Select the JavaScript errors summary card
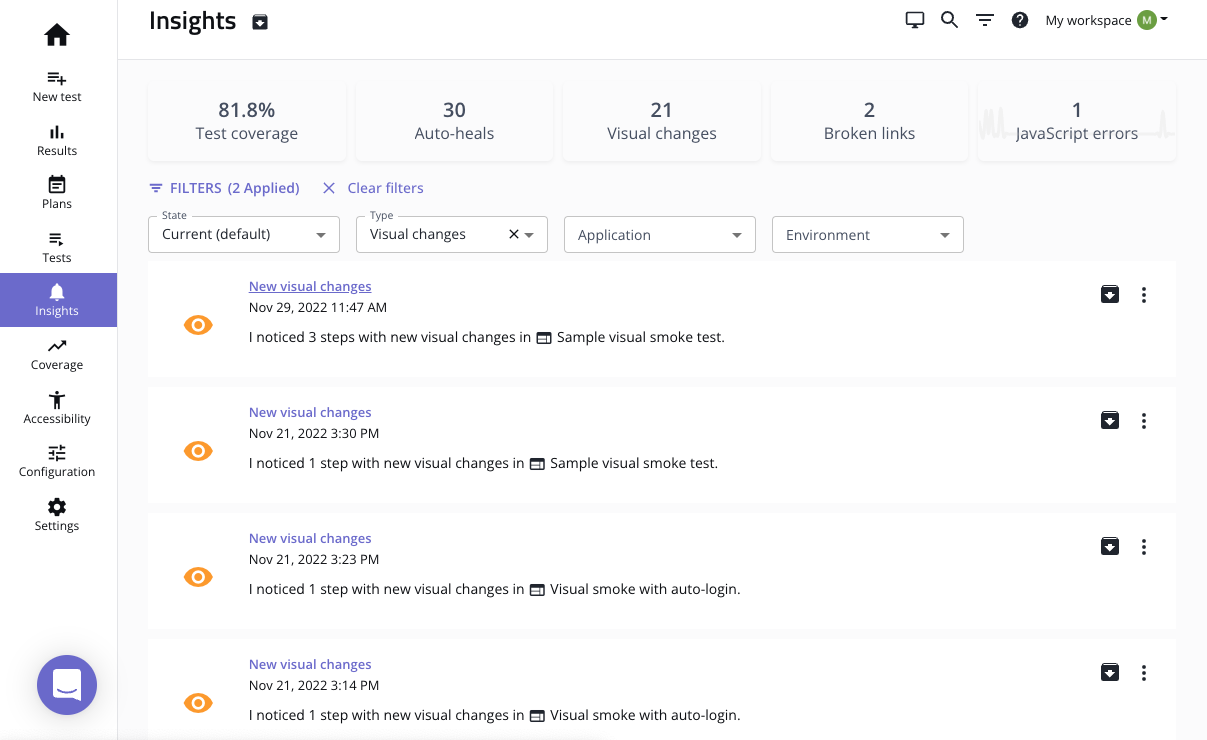Viewport: 1207px width, 740px height. 1077,121
